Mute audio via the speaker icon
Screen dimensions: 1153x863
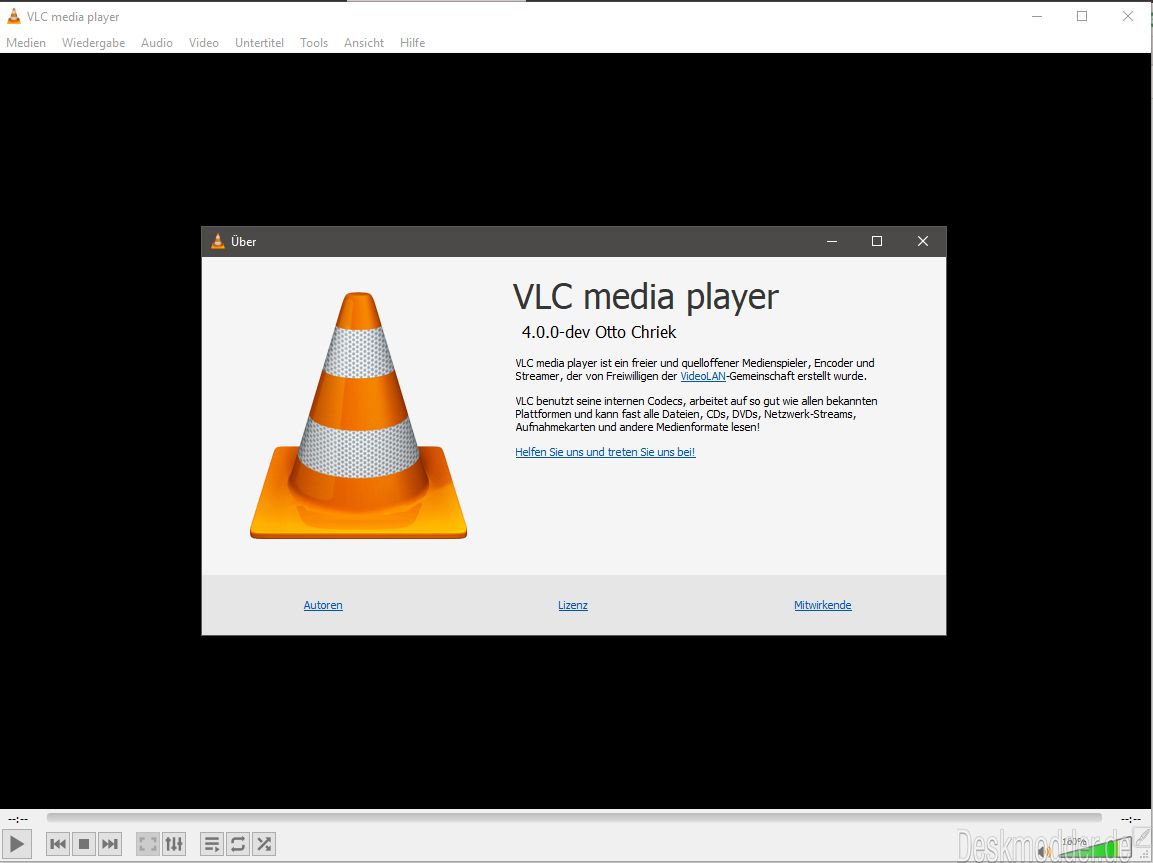[x=1044, y=852]
